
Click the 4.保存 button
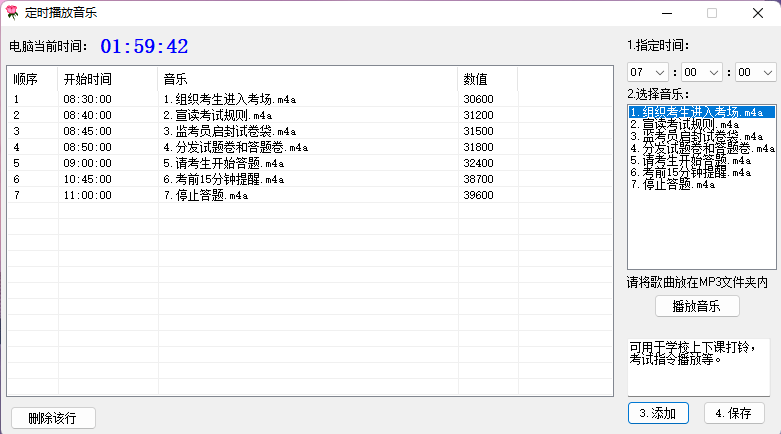coord(734,413)
